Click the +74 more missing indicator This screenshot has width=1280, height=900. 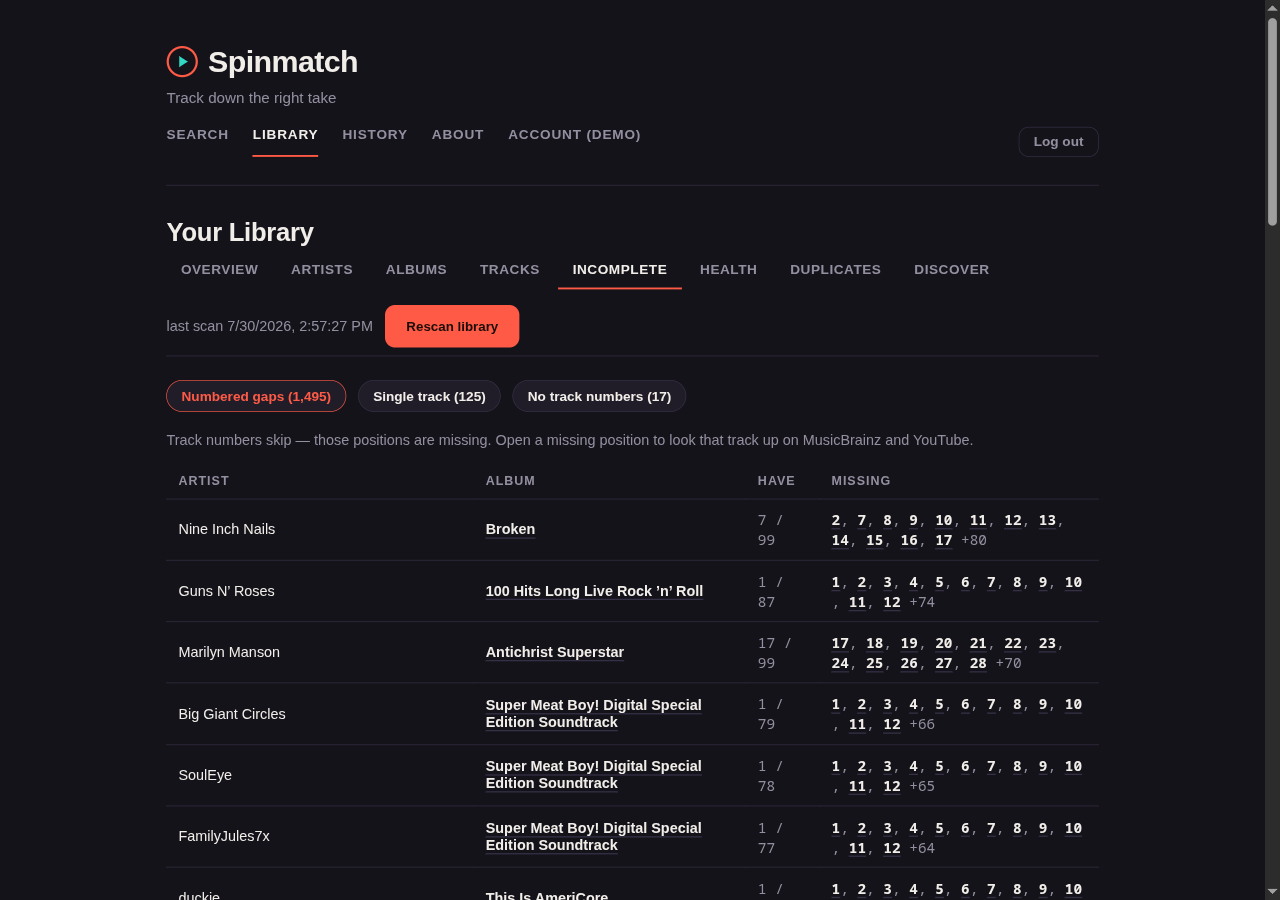922,602
